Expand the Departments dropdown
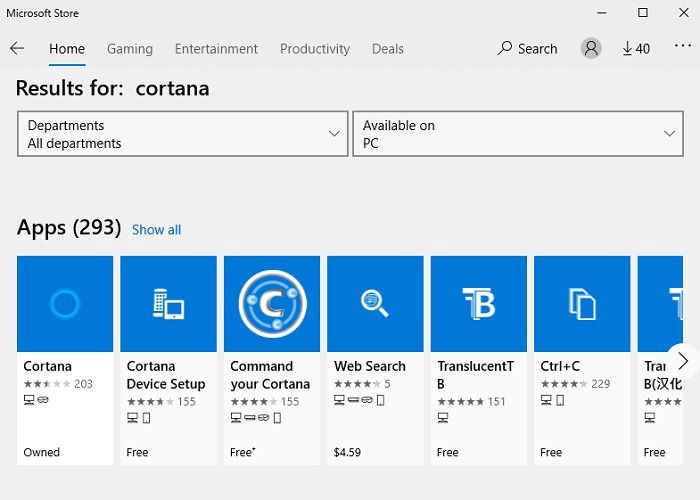The width and height of the screenshot is (700, 500). (x=183, y=134)
